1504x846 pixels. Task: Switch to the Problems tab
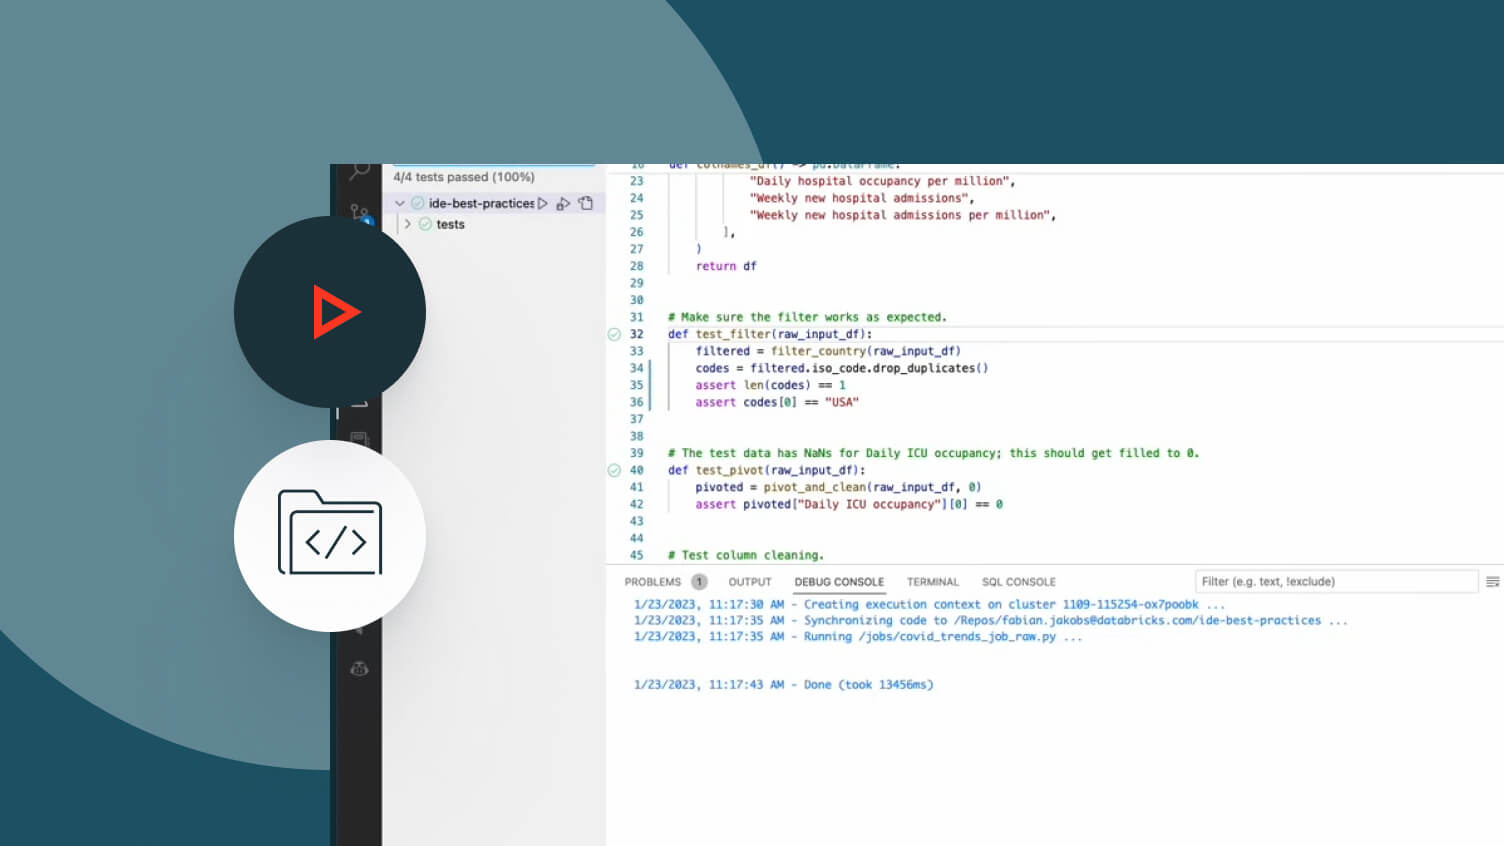tap(652, 582)
